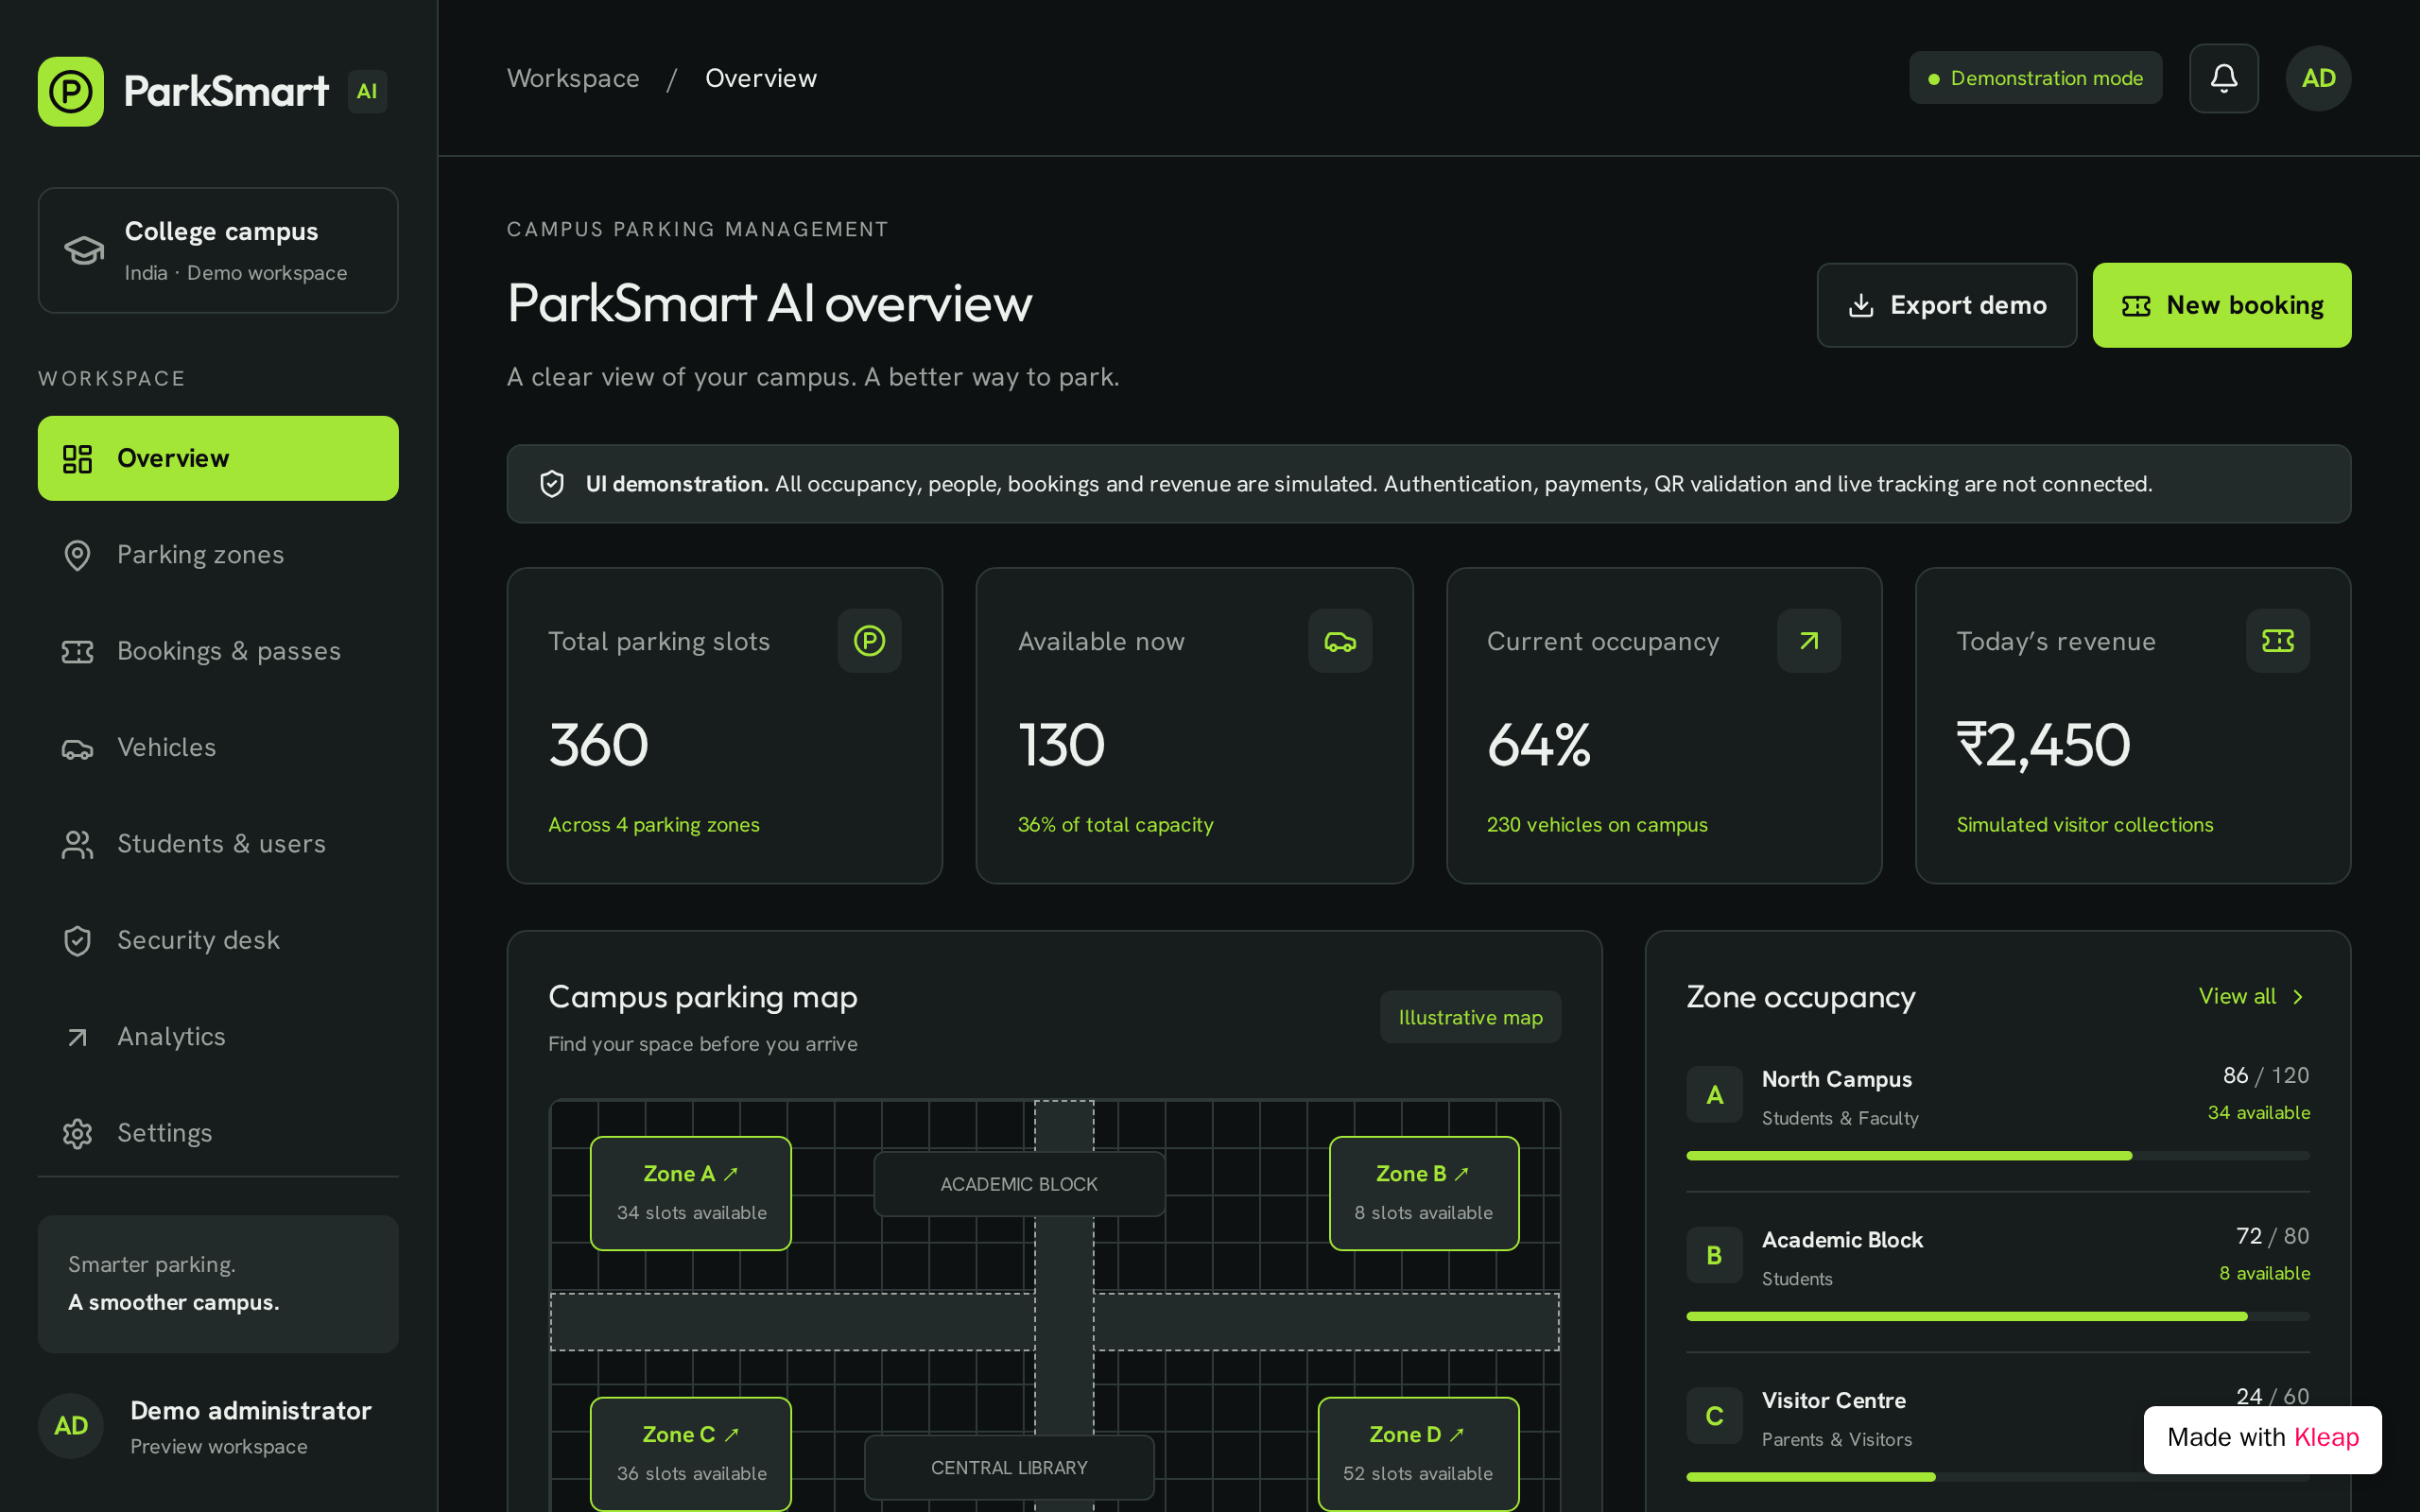
Task: Click the CENTRAL LIBRARY label on map
Action: [x=1009, y=1468]
